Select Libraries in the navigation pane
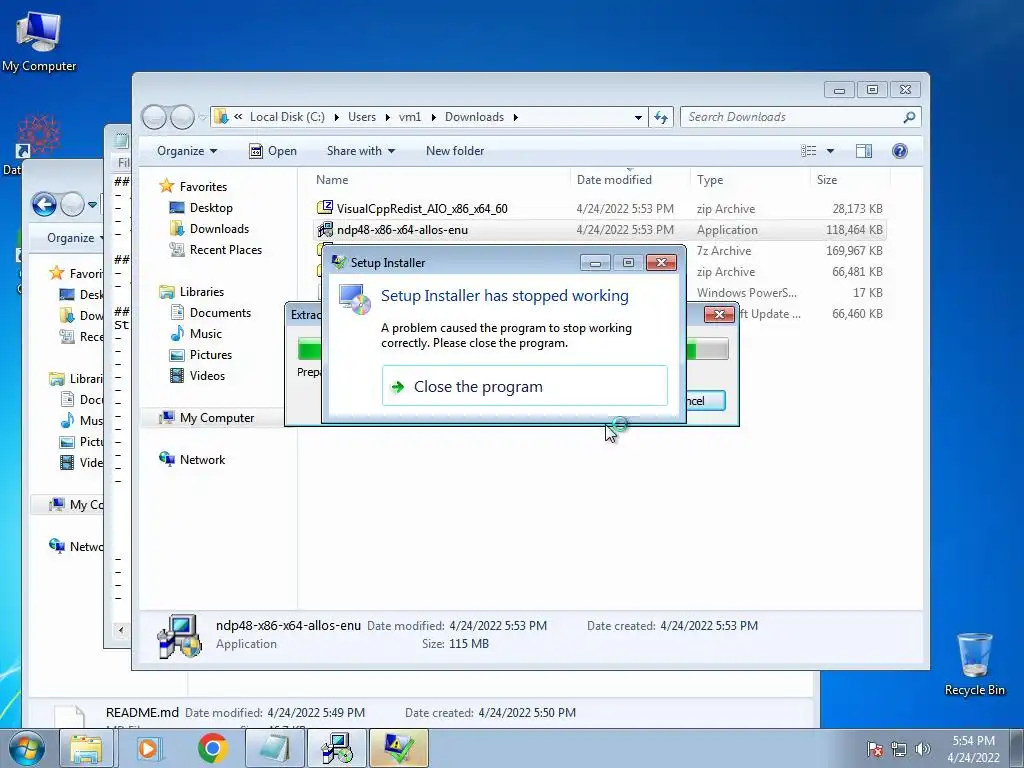The width and height of the screenshot is (1024, 768). [x=201, y=292]
